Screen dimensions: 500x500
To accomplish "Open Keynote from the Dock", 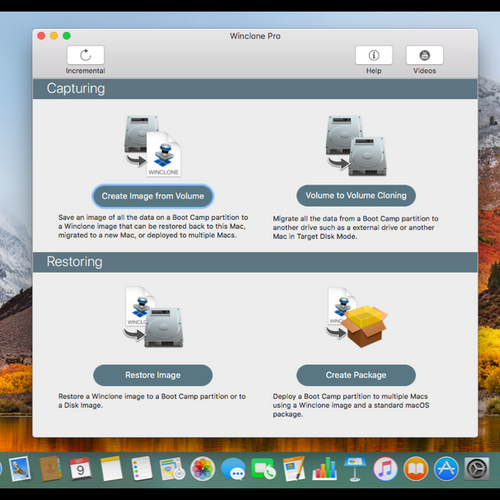I will click(355, 469).
